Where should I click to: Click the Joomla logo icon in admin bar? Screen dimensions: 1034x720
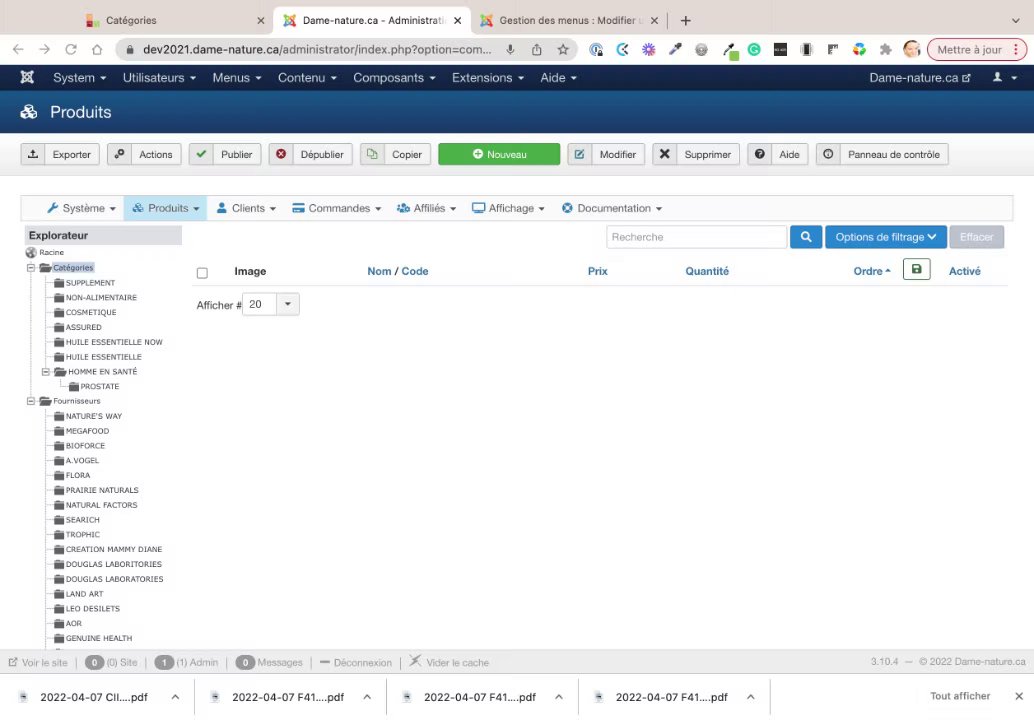pyautogui.click(x=27, y=77)
